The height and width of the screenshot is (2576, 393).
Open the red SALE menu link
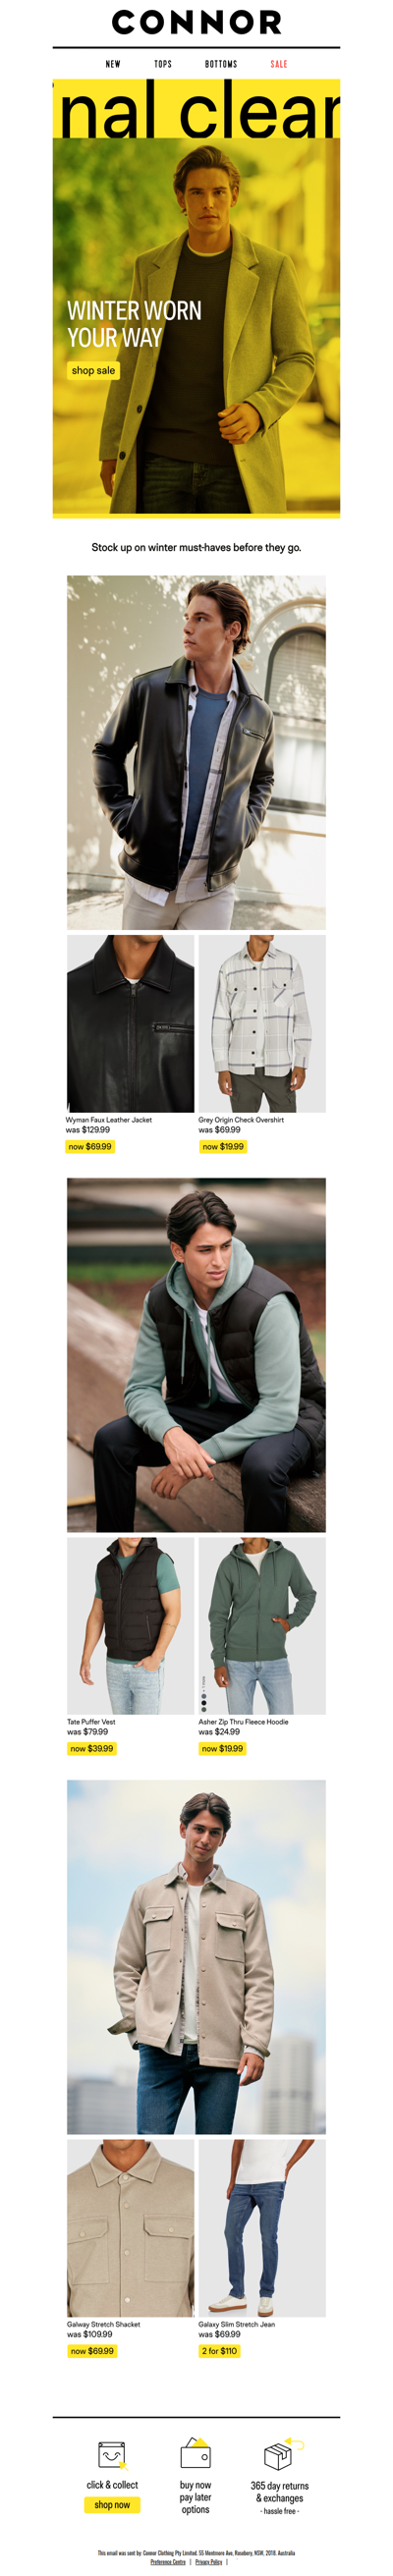coord(279,64)
